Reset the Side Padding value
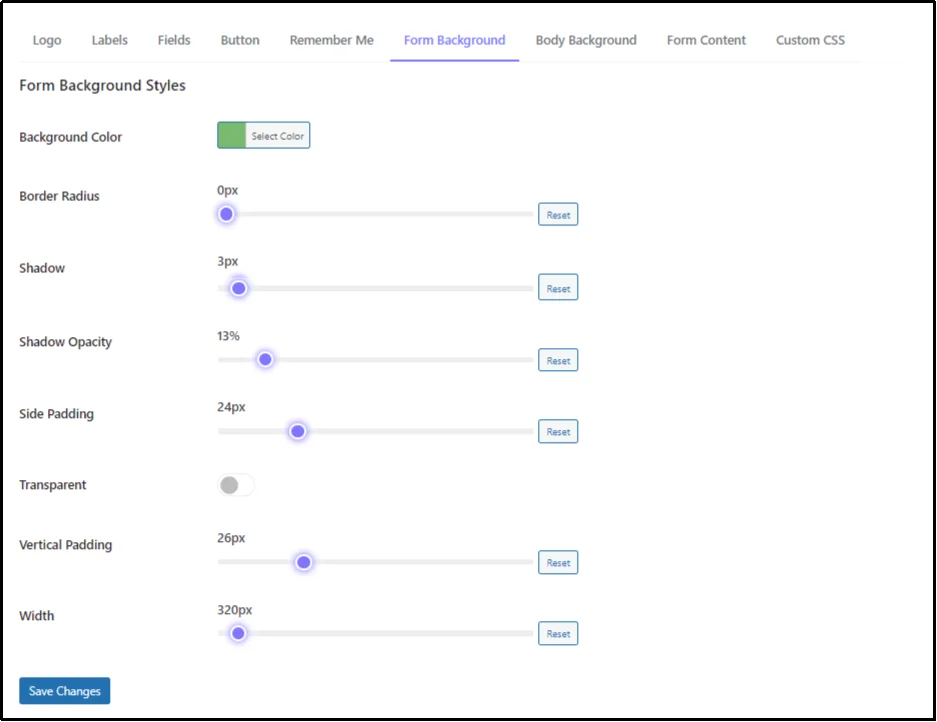937x722 pixels. (558, 432)
